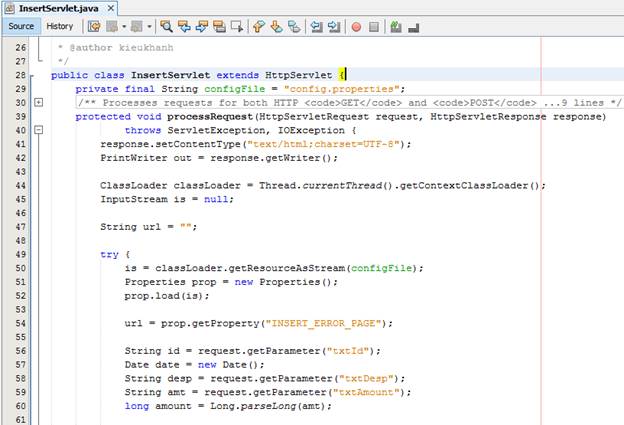Screen dimensions: 624x425
Task: Click the "text/html;charset=UTF-8" string
Action: click(323, 144)
